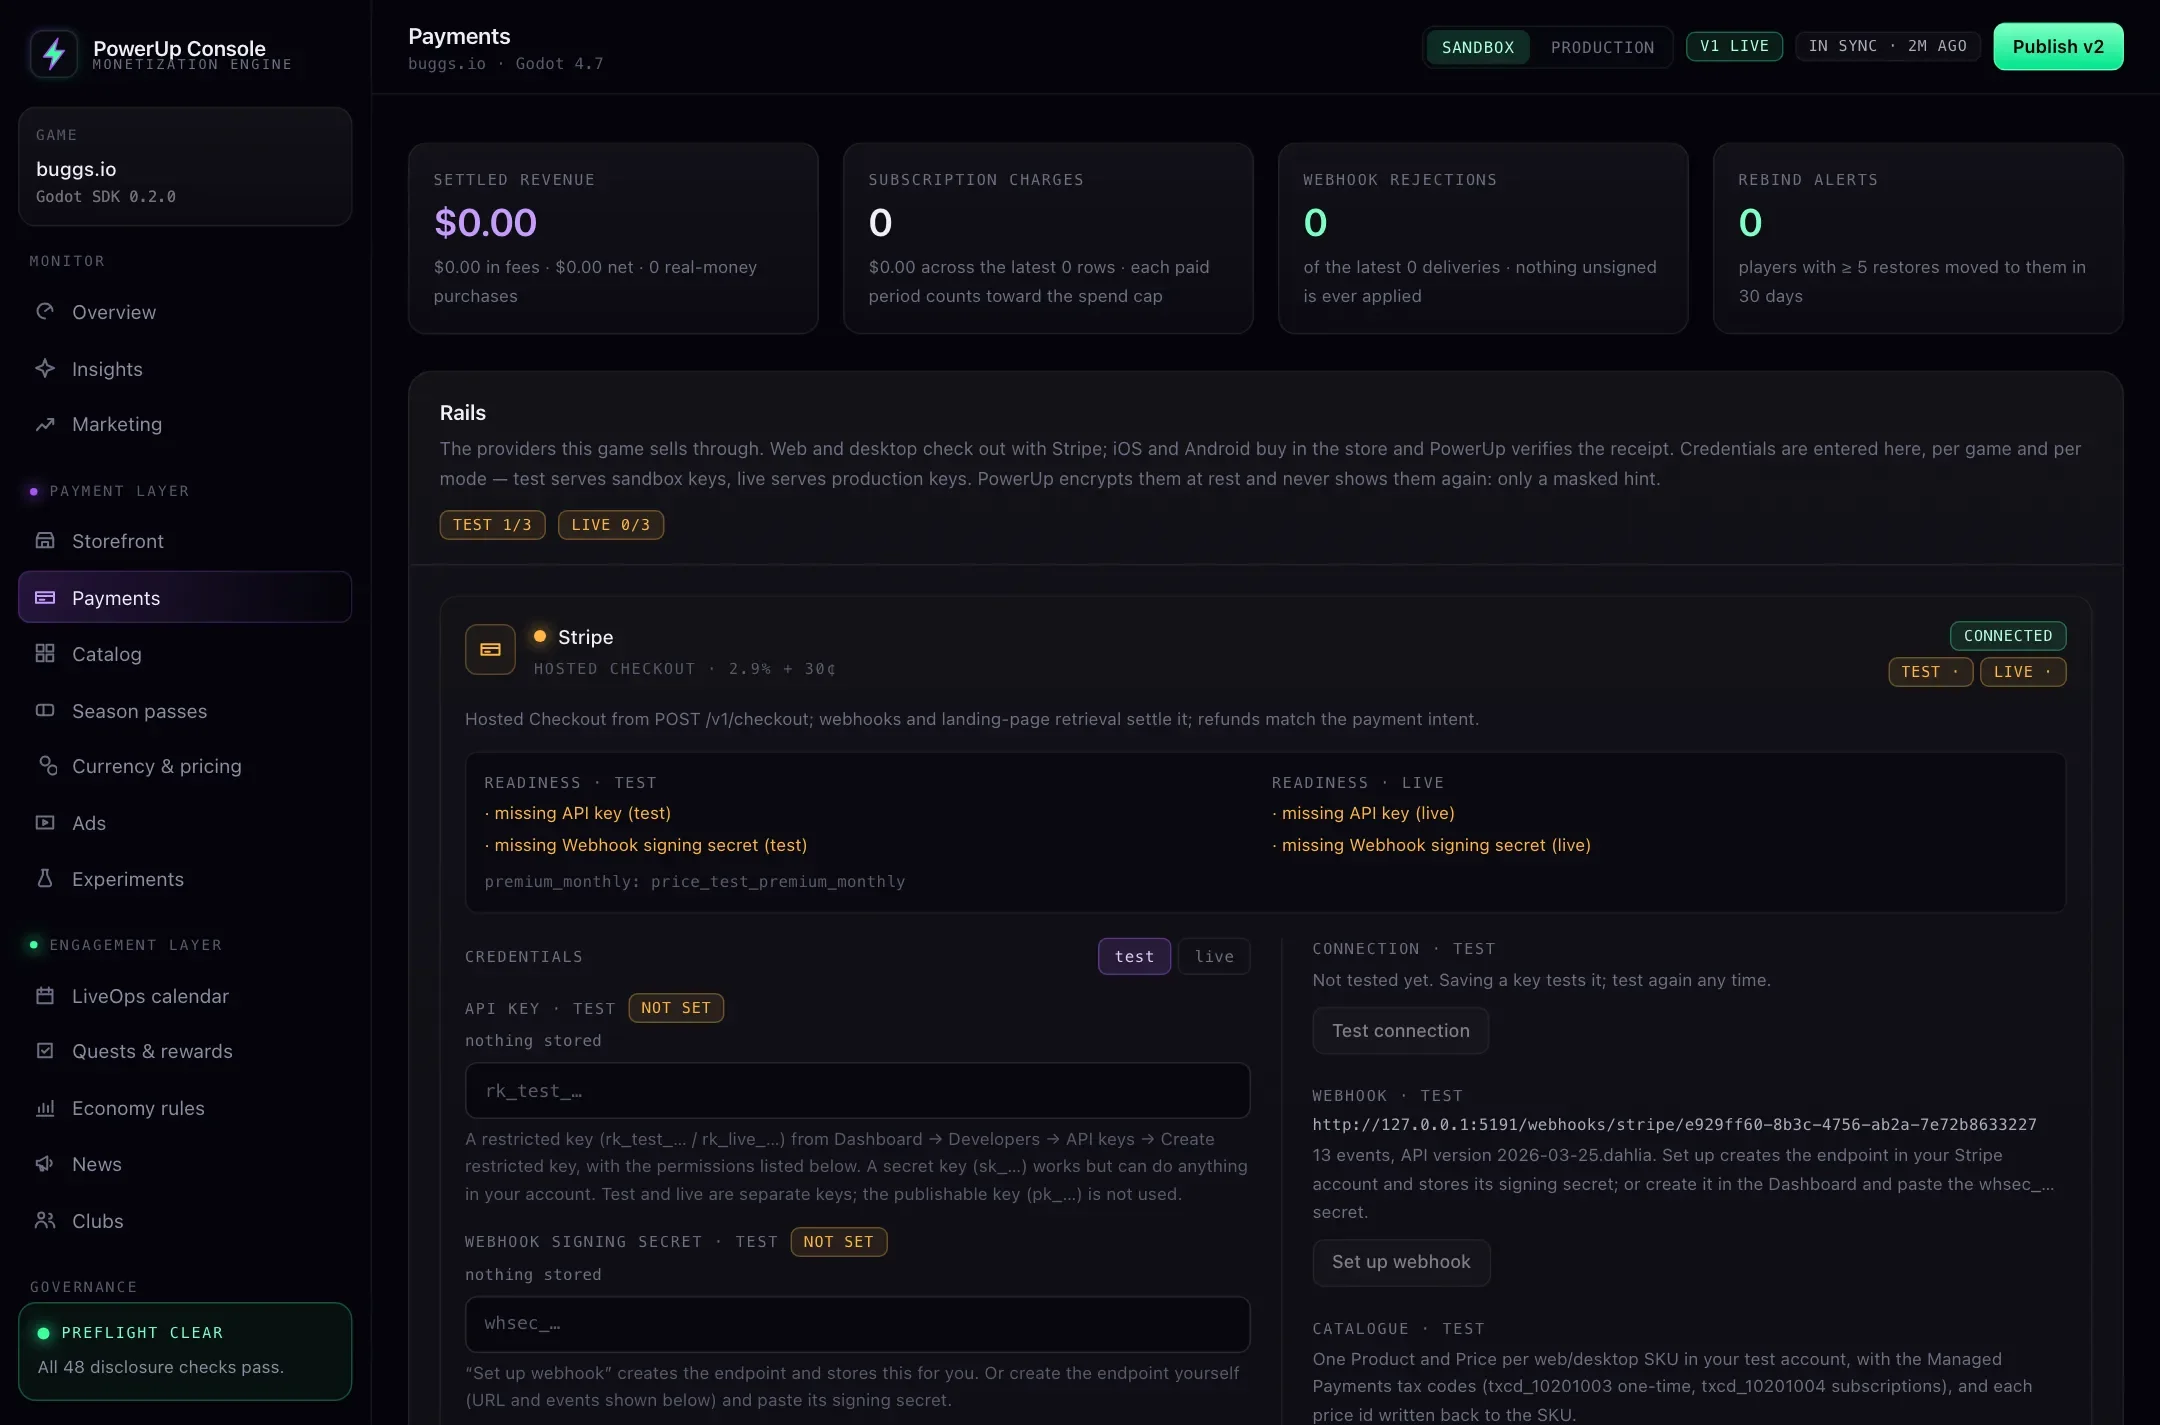Image resolution: width=2160 pixels, height=1425 pixels.
Task: Click the LIVE badge on Stripe rail
Action: click(2023, 672)
